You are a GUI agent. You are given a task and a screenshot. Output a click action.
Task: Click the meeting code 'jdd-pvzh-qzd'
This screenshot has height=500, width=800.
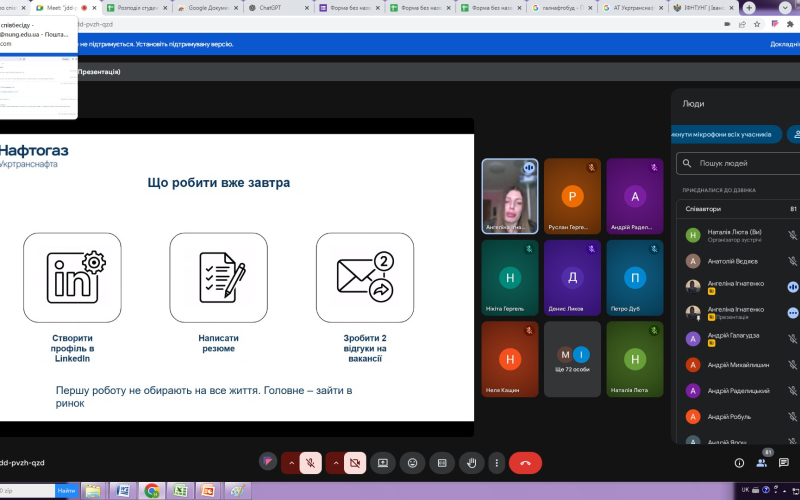point(22,463)
